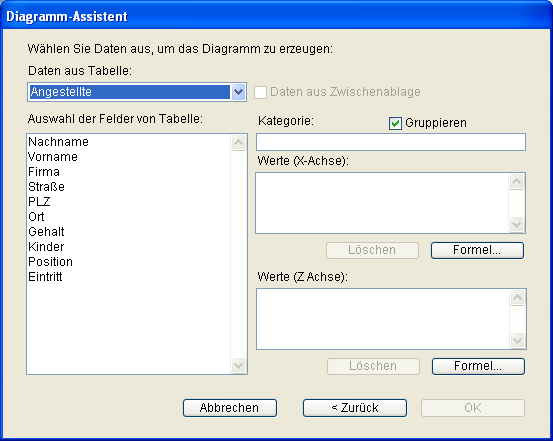This screenshot has width=553, height=441.
Task: Select Vorname in the field list
Action: pyautogui.click(x=53, y=157)
